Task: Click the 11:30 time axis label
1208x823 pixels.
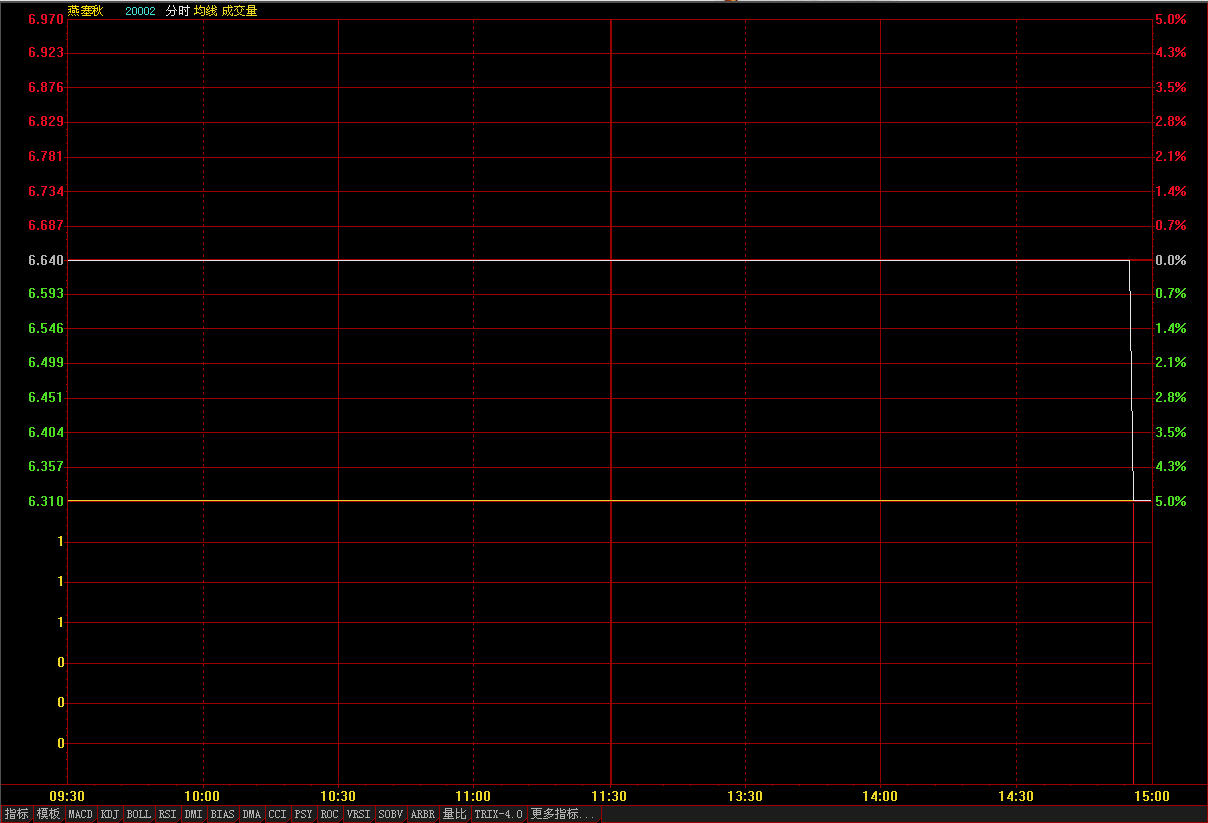Action: (609, 796)
